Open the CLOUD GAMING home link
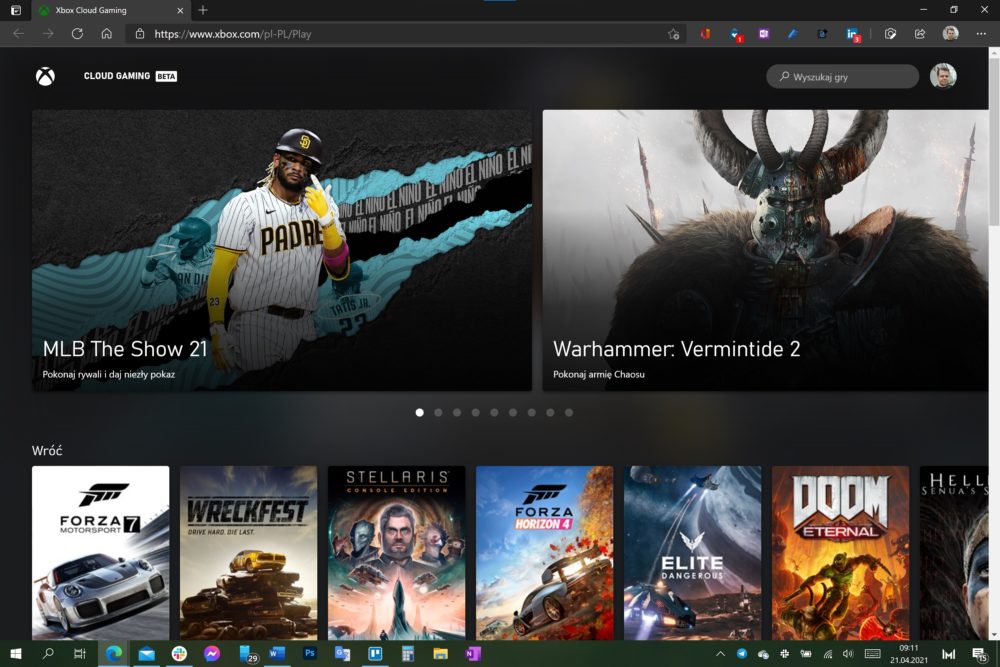Viewport: 1000px width, 667px height. 130,76
